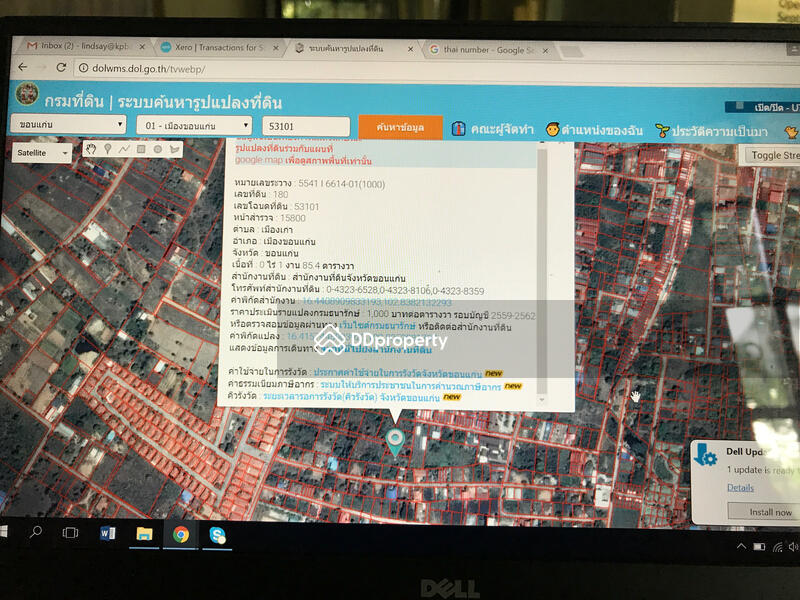800x600 pixels.
Task: Click the ตำบล value เมืองเก่า
Action: click(277, 230)
